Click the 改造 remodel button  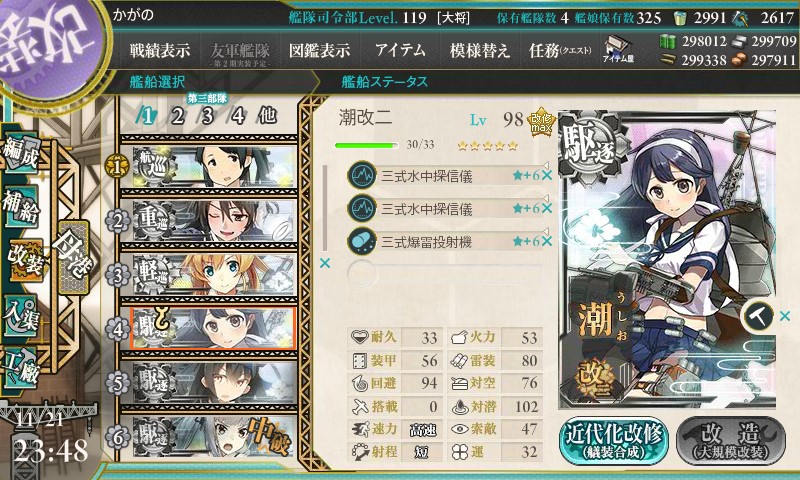(731, 441)
